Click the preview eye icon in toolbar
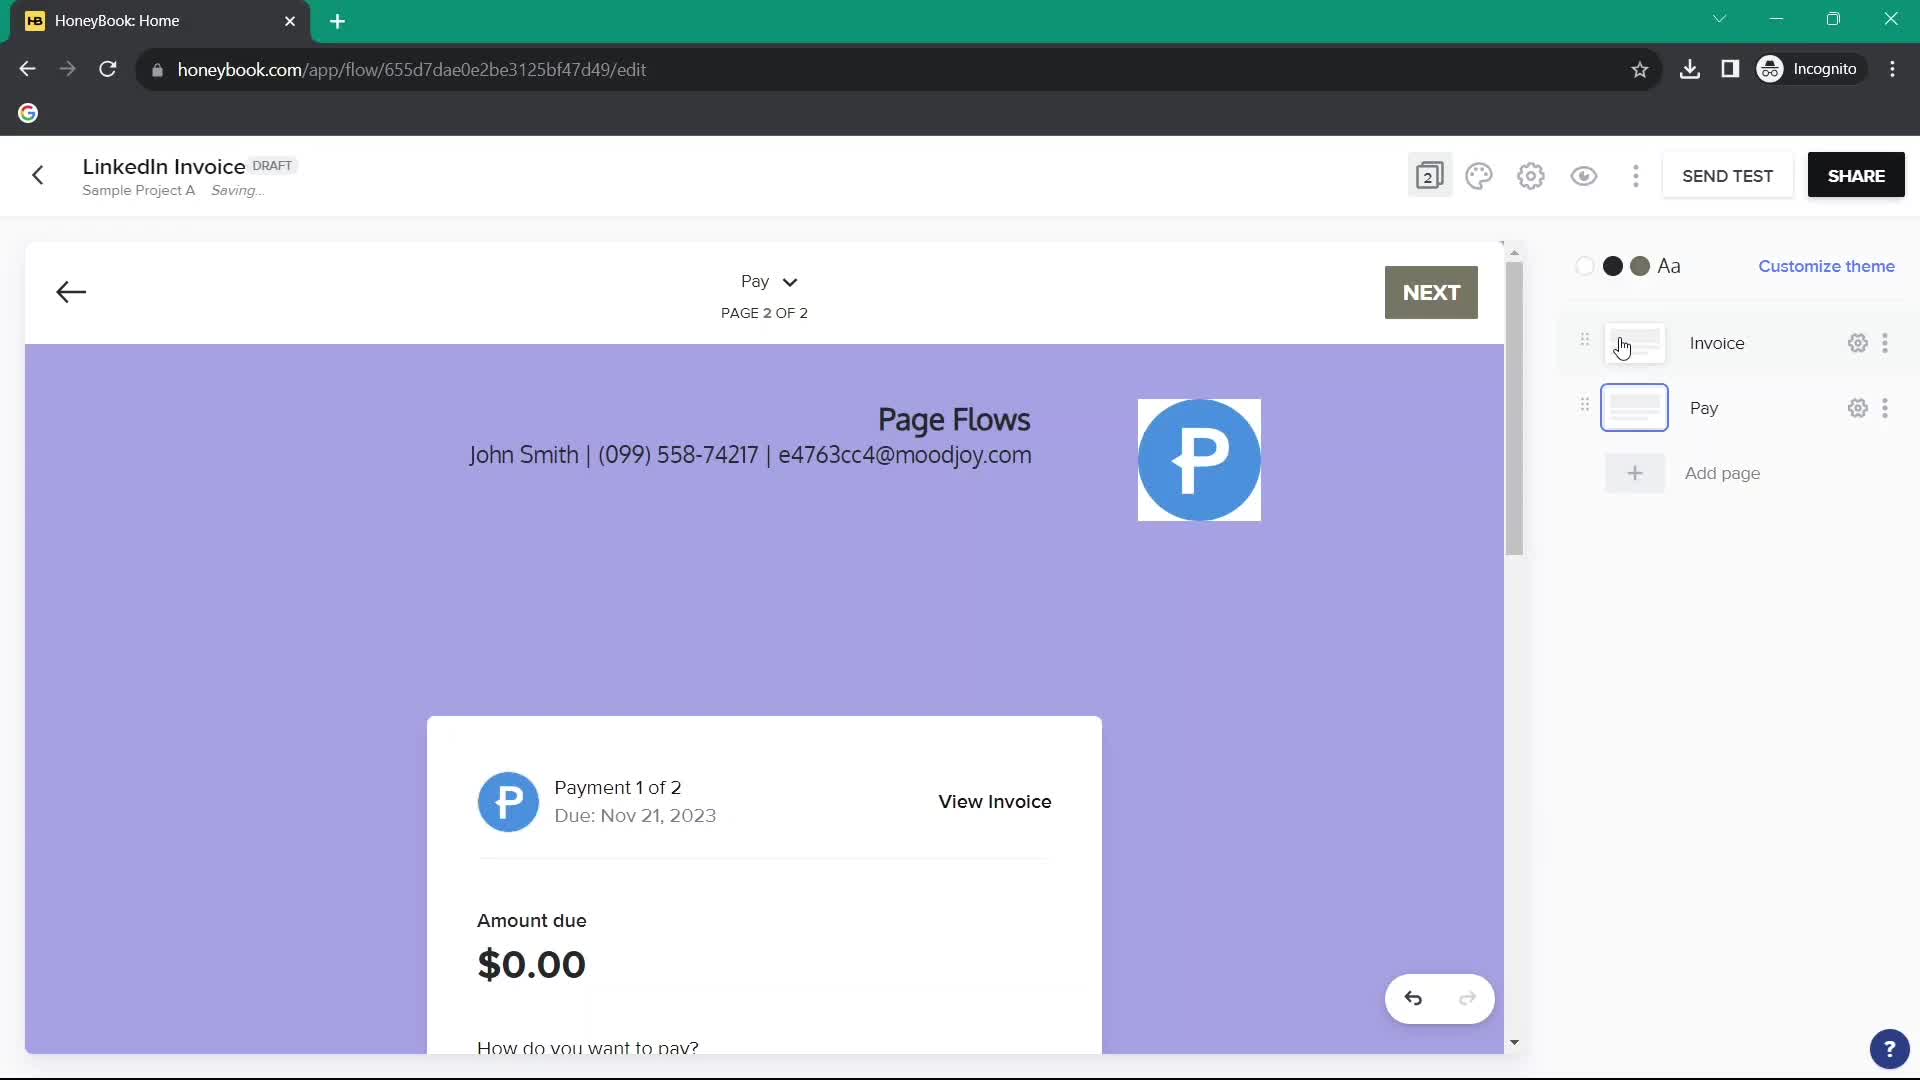 (x=1584, y=175)
